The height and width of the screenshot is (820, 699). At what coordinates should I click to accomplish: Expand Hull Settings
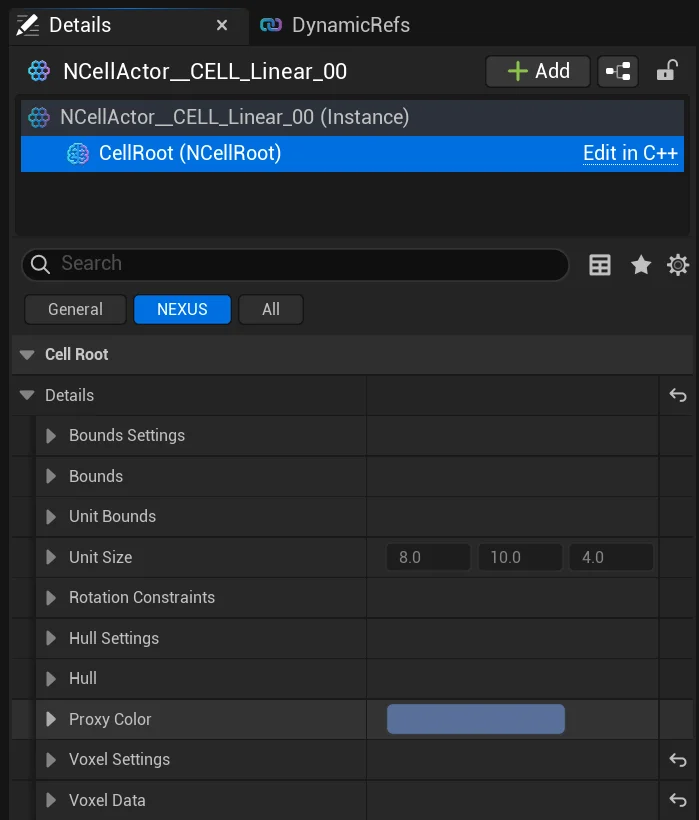[51, 639]
